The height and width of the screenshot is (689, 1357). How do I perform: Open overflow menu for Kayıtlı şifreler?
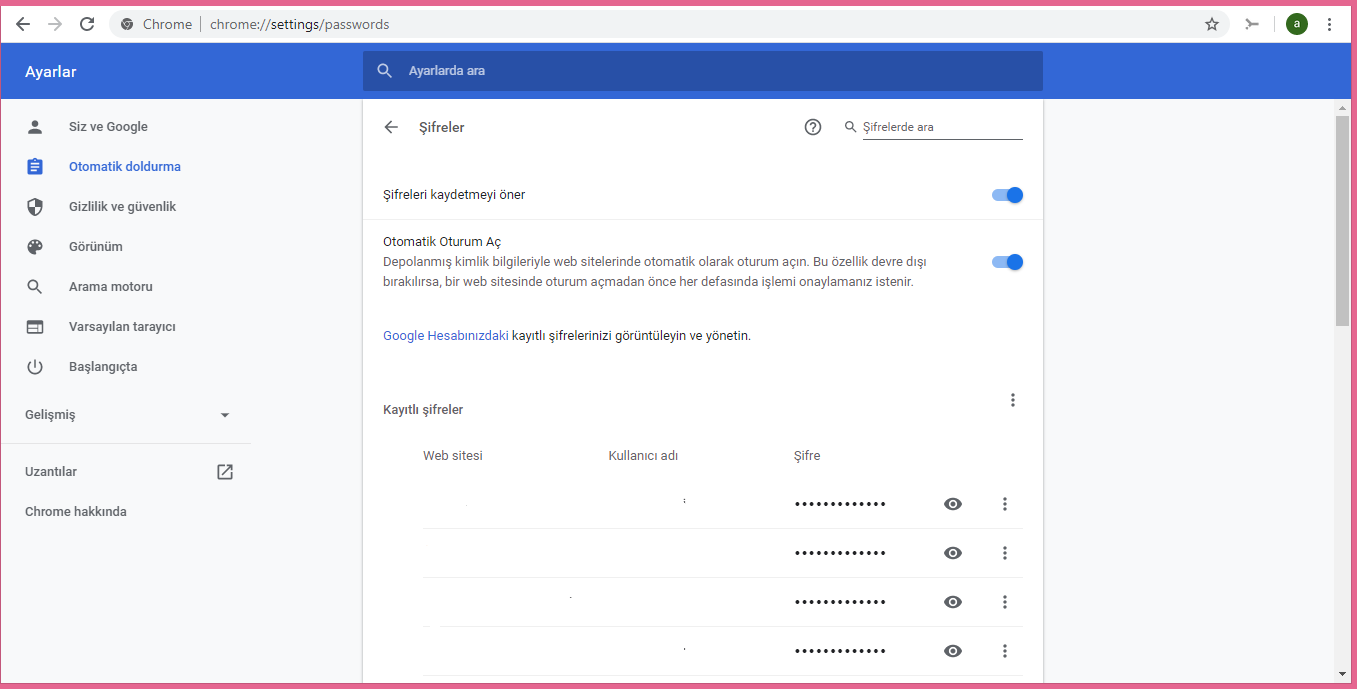coord(1013,399)
